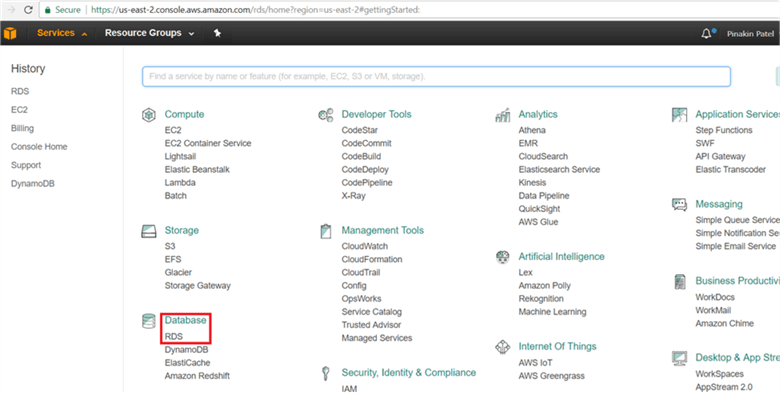
Task: Open Elastic Beanstalk service
Action: pyautogui.click(x=197, y=170)
